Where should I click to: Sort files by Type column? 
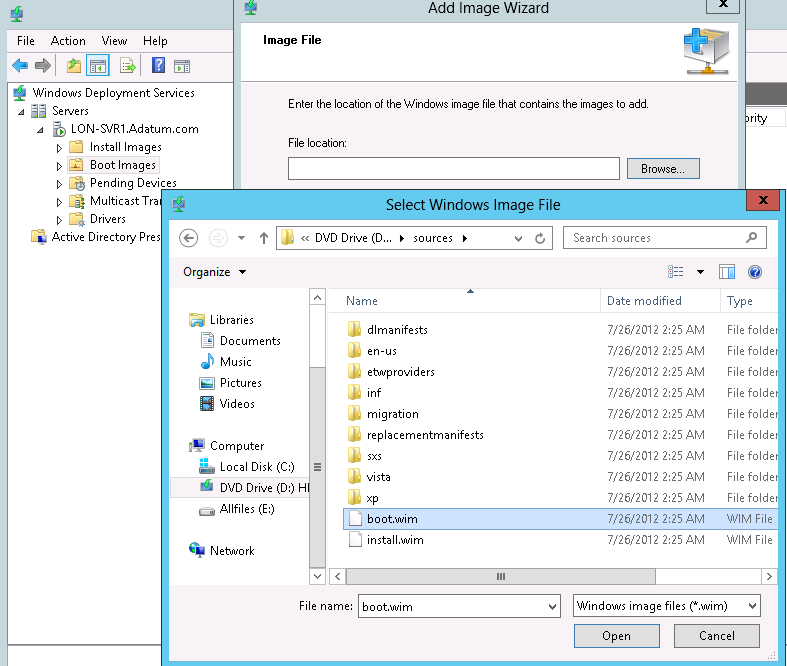tap(749, 301)
